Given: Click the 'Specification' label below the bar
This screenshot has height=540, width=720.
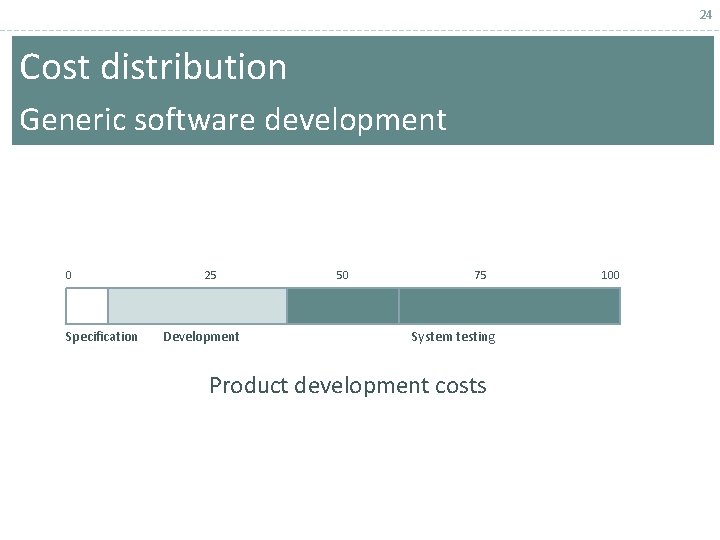Looking at the screenshot, I should pyautogui.click(x=101, y=337).
